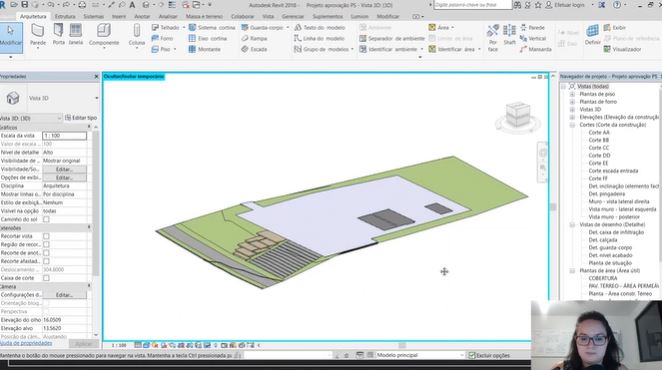
Task: Click the ViewCube in 3D view
Action: [518, 115]
